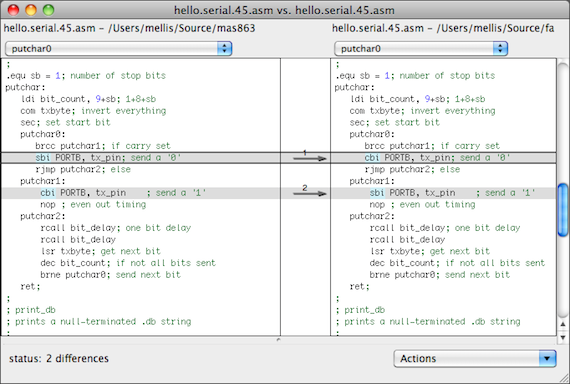Viewport: 570px width, 384px height.
Task: Click the vertical scrollbar thumb
Action: (563, 210)
